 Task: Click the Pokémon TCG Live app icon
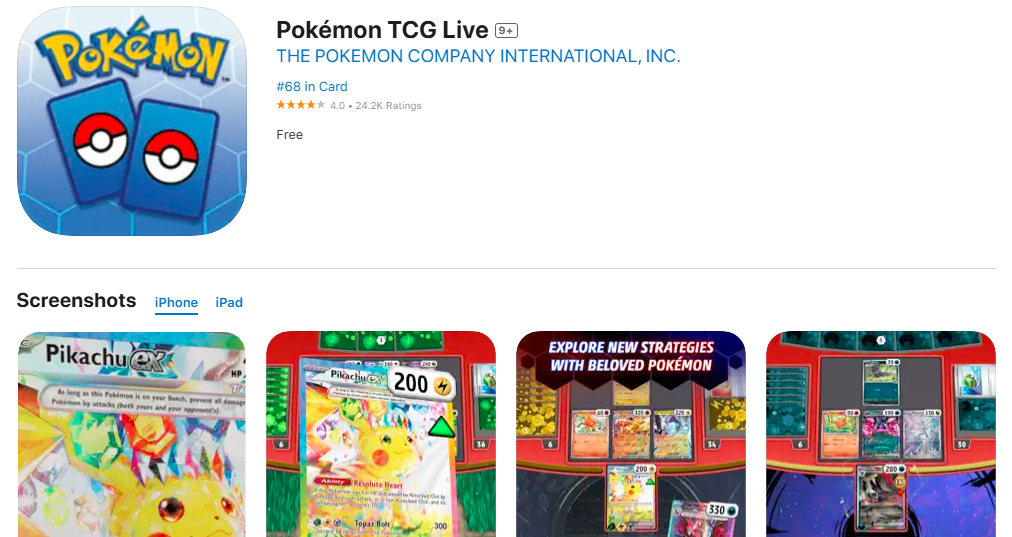point(132,121)
